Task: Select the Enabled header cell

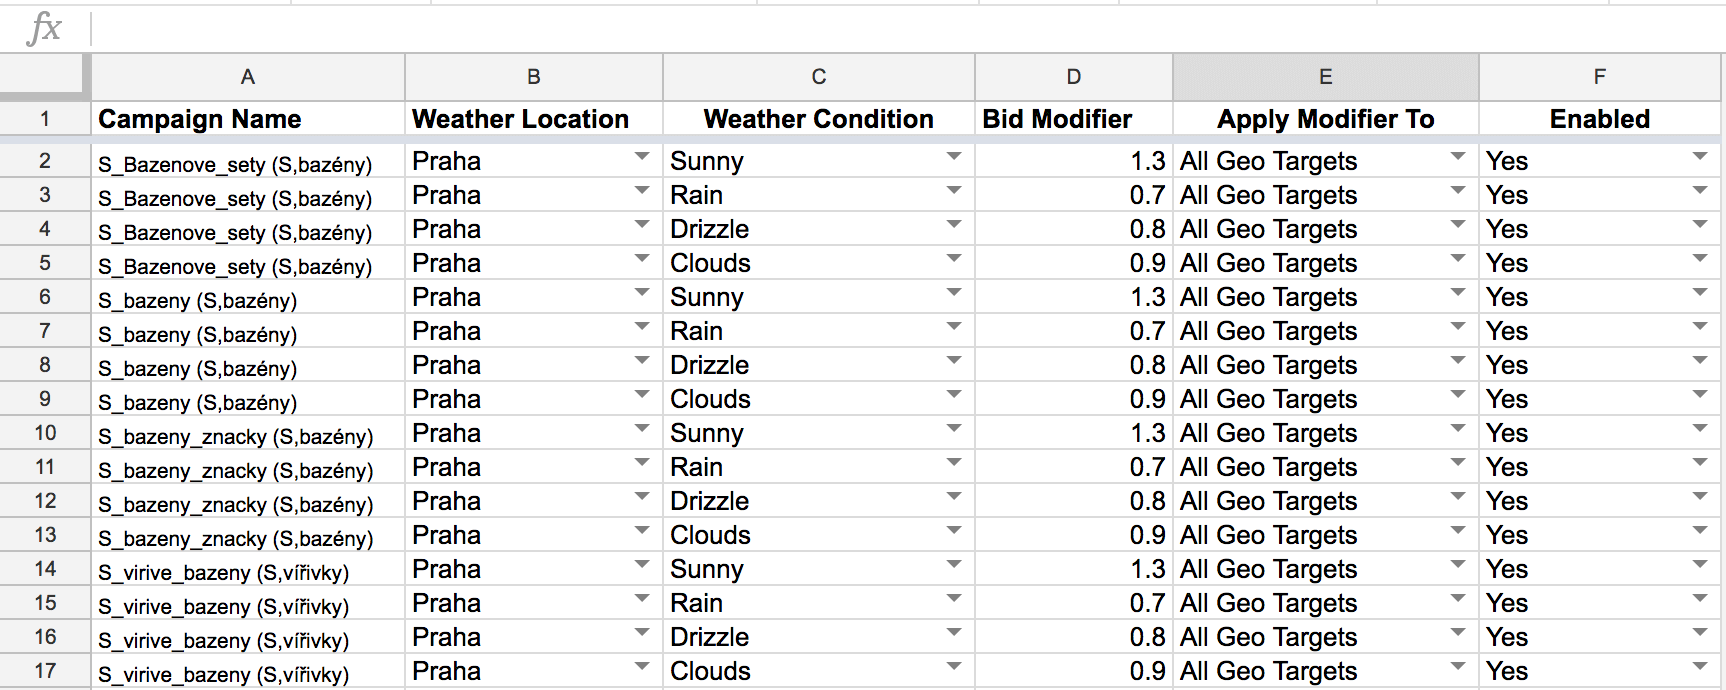Action: [1599, 119]
